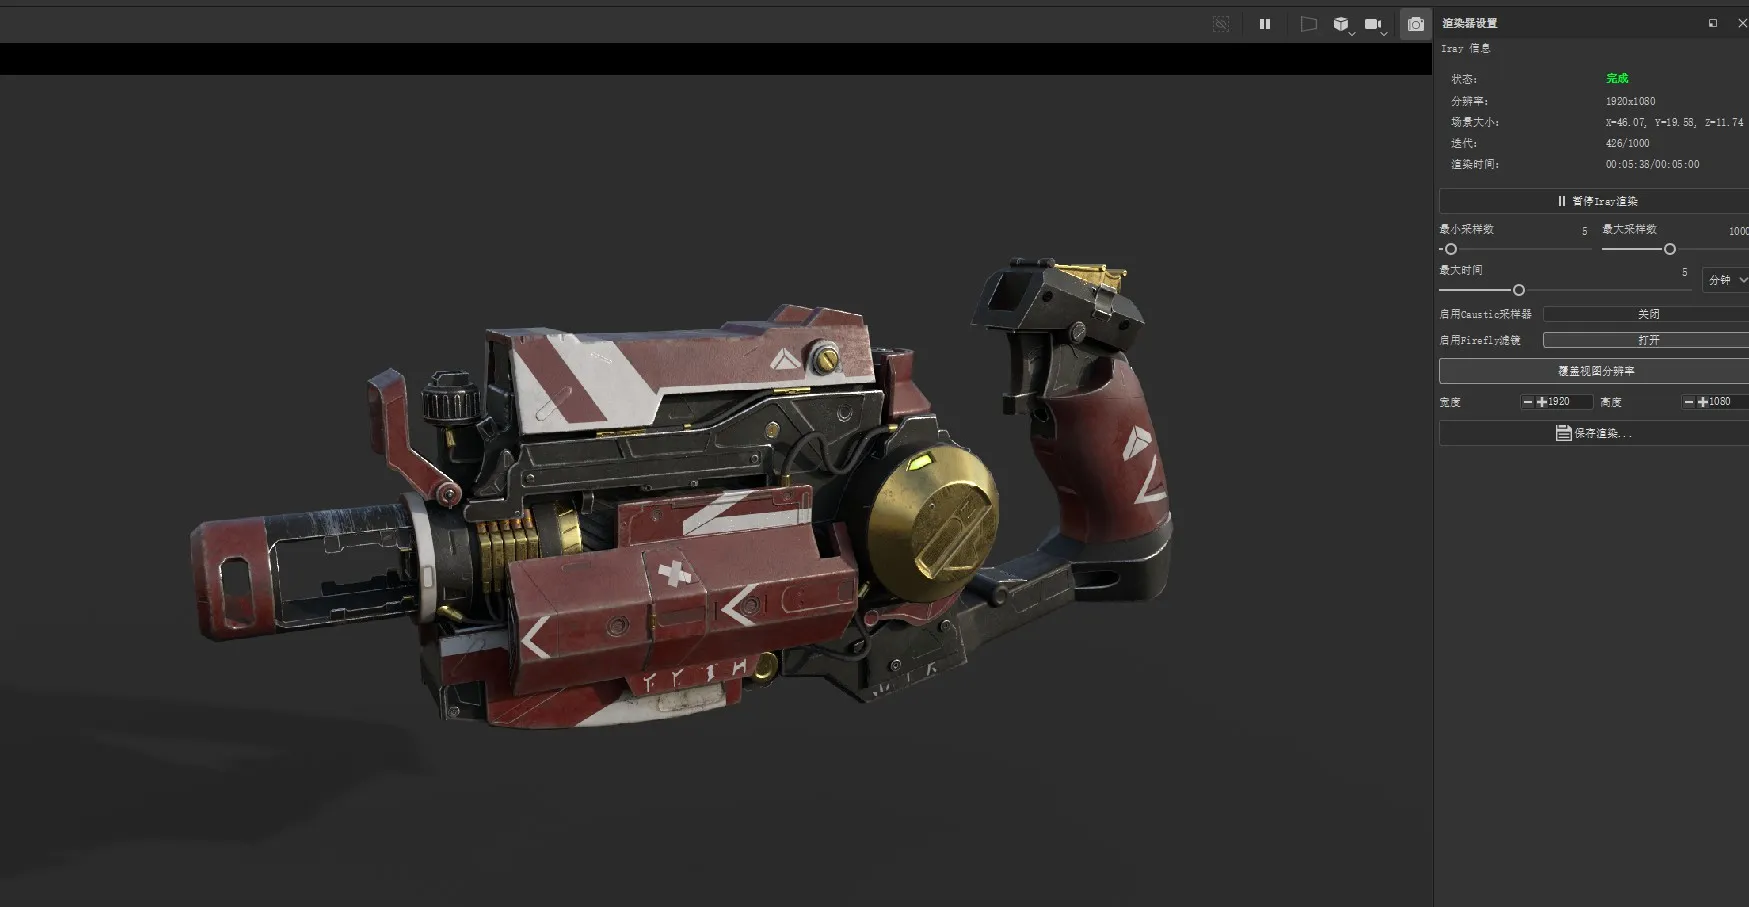Toggle the 覆盖视图分辨率 option
The height and width of the screenshot is (907, 1749).
click(x=1596, y=371)
